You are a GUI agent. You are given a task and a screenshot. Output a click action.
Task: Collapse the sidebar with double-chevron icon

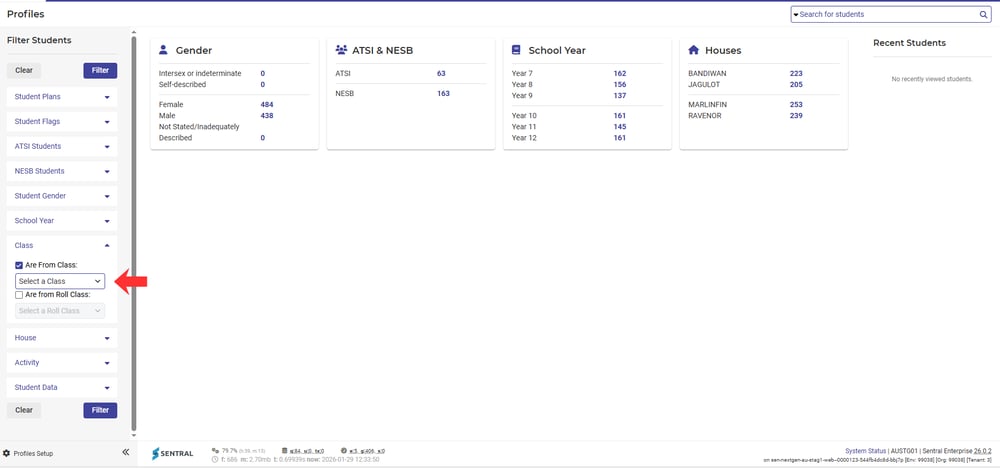tap(125, 453)
